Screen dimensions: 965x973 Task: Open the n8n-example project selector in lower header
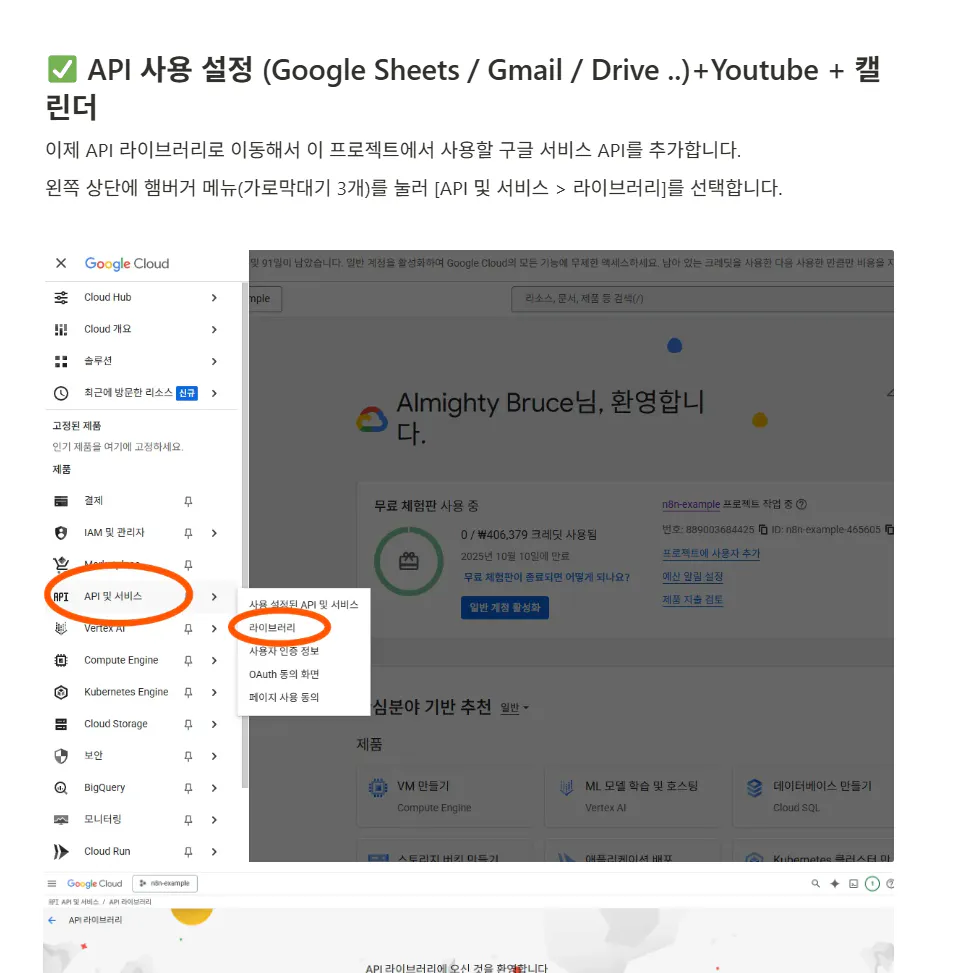(x=165, y=884)
